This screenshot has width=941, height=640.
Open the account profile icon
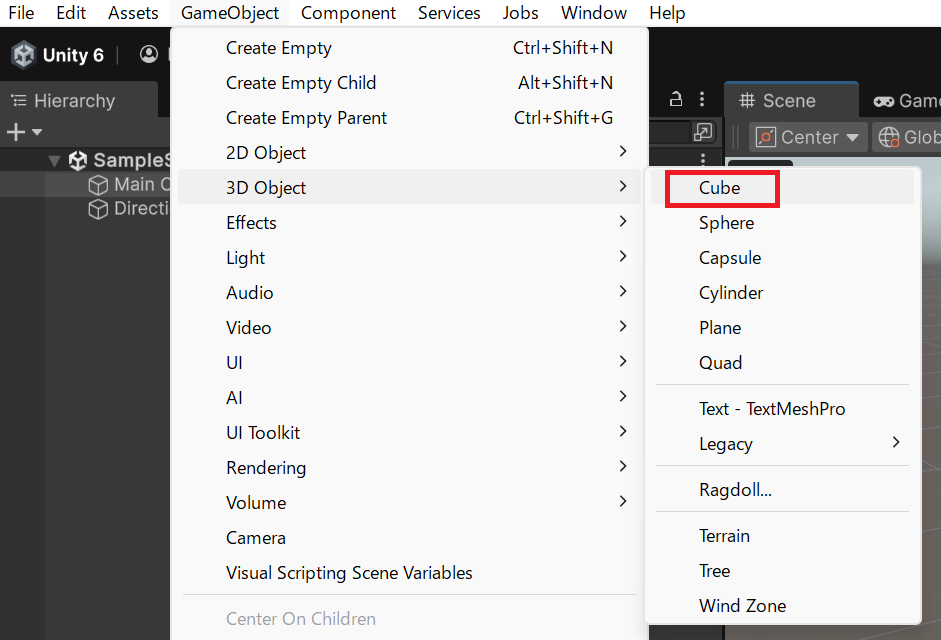click(x=149, y=54)
